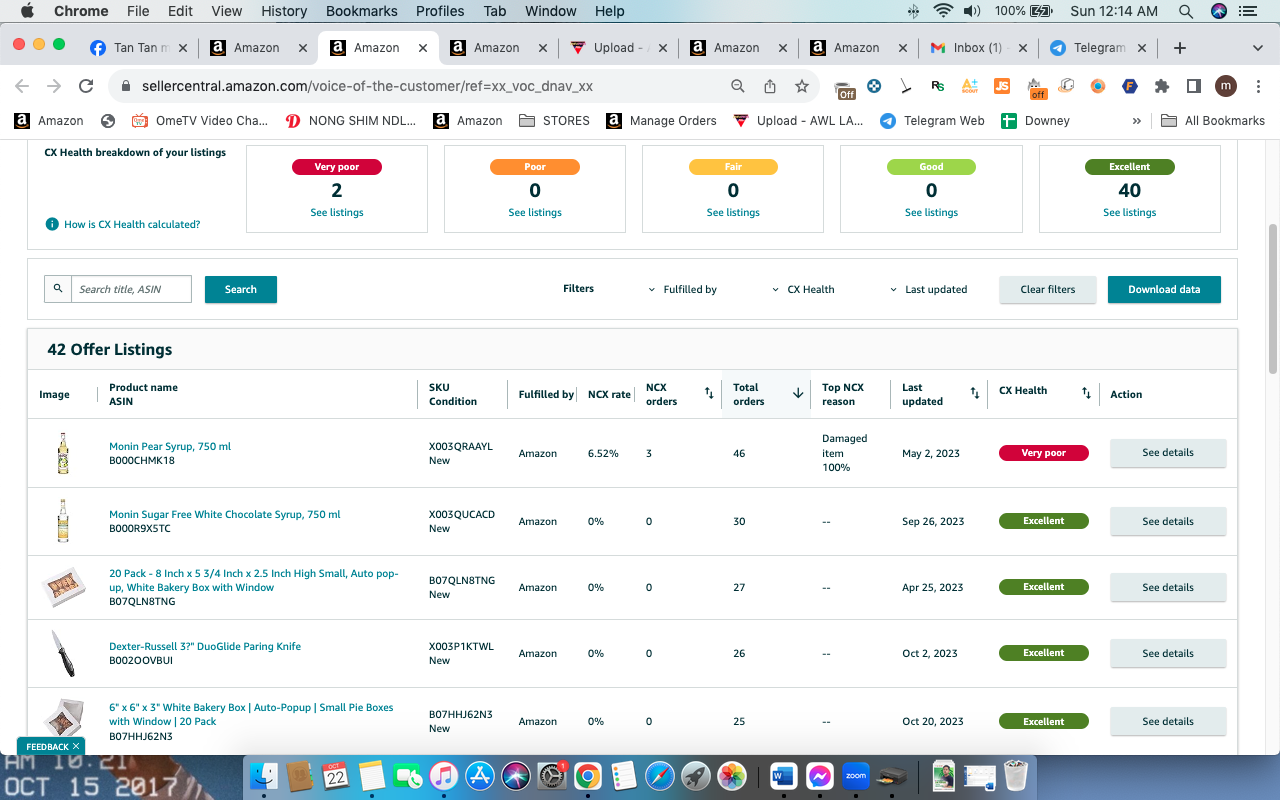Open the Chrome profile avatar
This screenshot has width=1280, height=800.
1226,86
